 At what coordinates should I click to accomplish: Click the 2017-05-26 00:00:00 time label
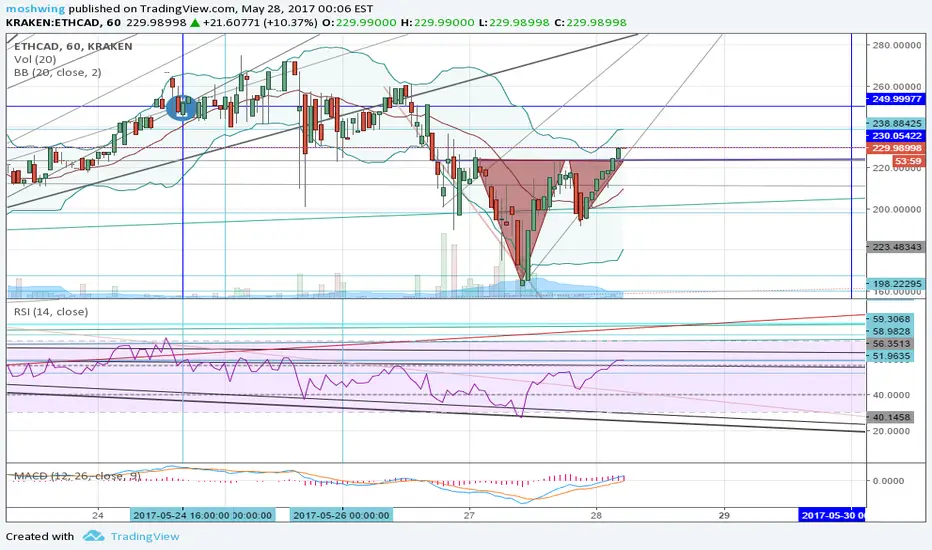[x=341, y=516]
